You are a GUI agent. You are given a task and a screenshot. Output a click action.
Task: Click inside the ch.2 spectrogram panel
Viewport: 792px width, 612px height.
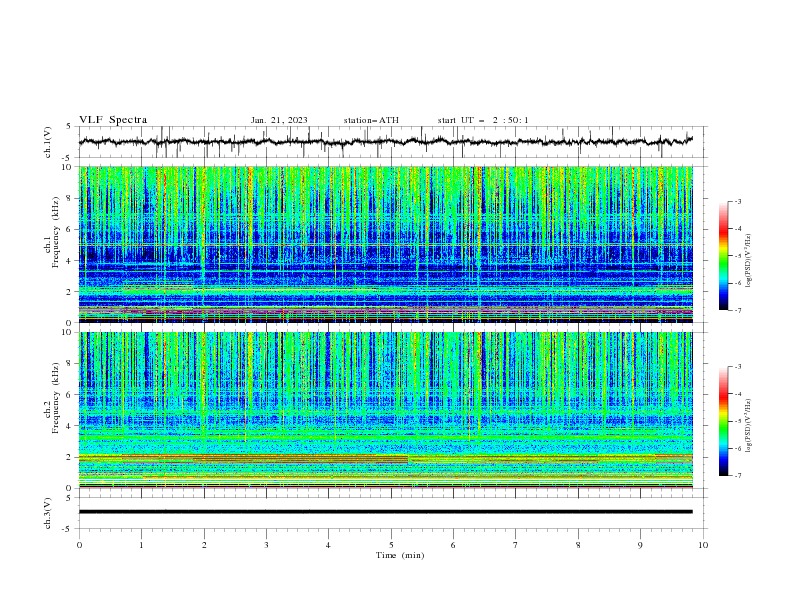(x=386, y=410)
